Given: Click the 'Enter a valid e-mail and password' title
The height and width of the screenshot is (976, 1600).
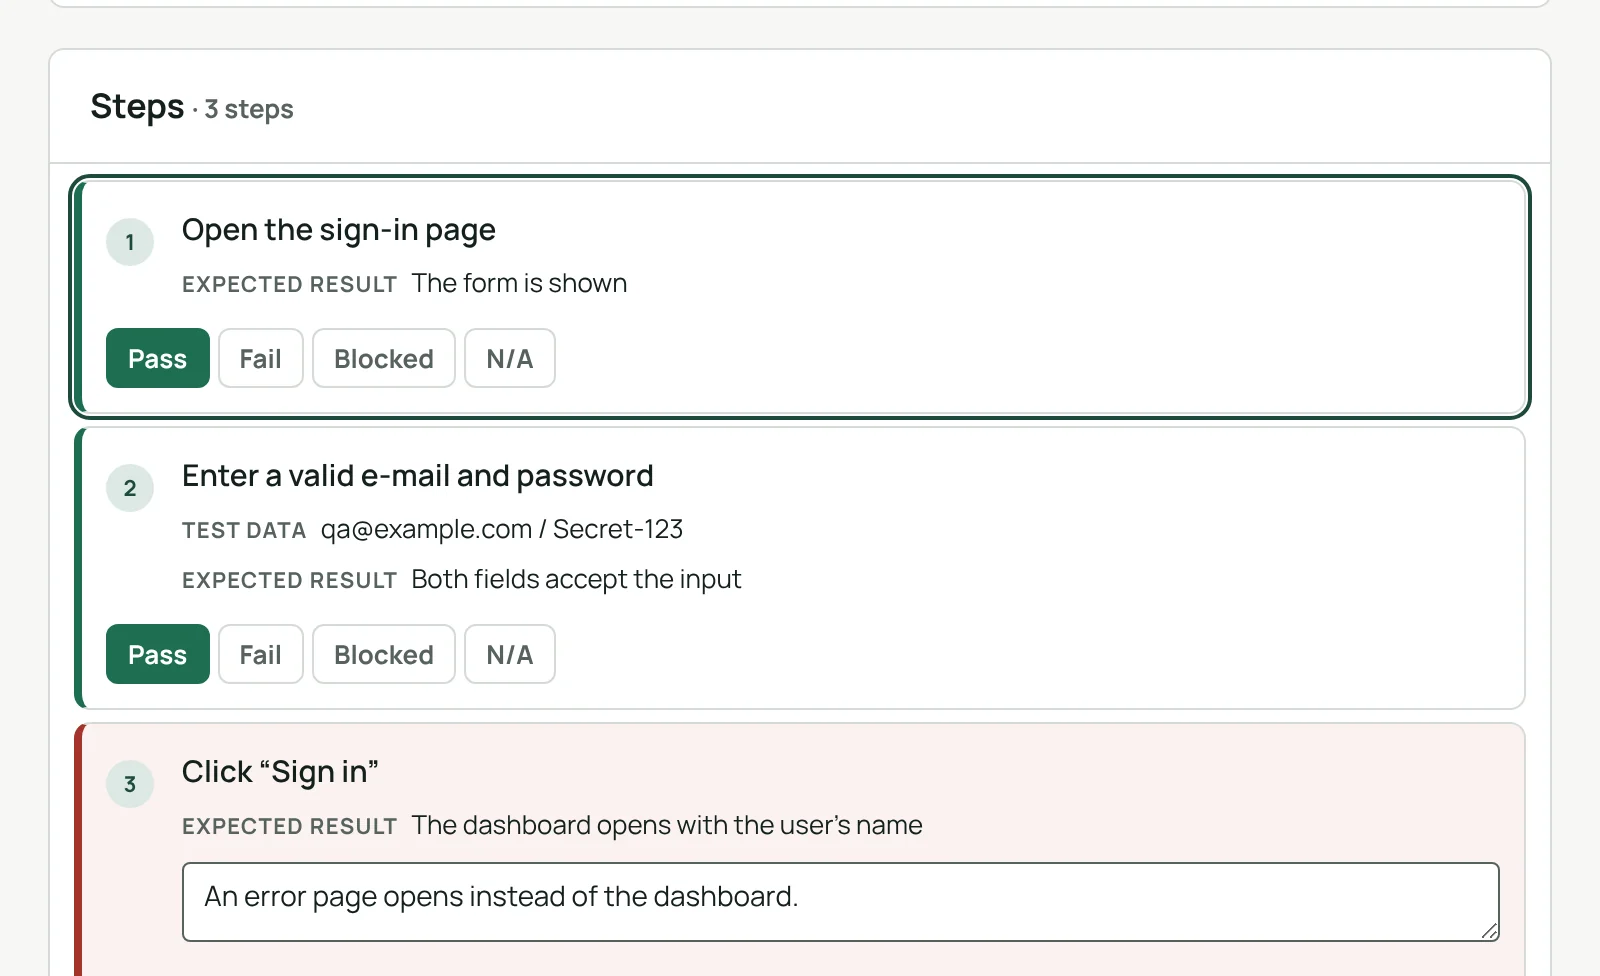Looking at the screenshot, I should click(418, 477).
